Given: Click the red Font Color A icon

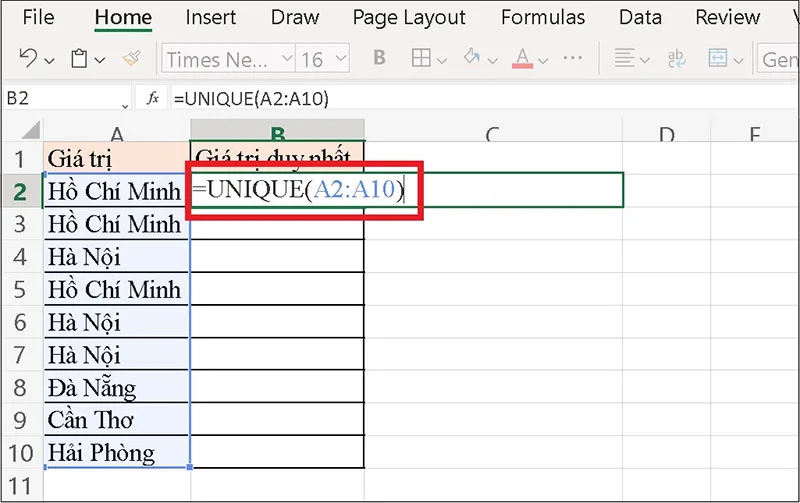Looking at the screenshot, I should [x=522, y=58].
